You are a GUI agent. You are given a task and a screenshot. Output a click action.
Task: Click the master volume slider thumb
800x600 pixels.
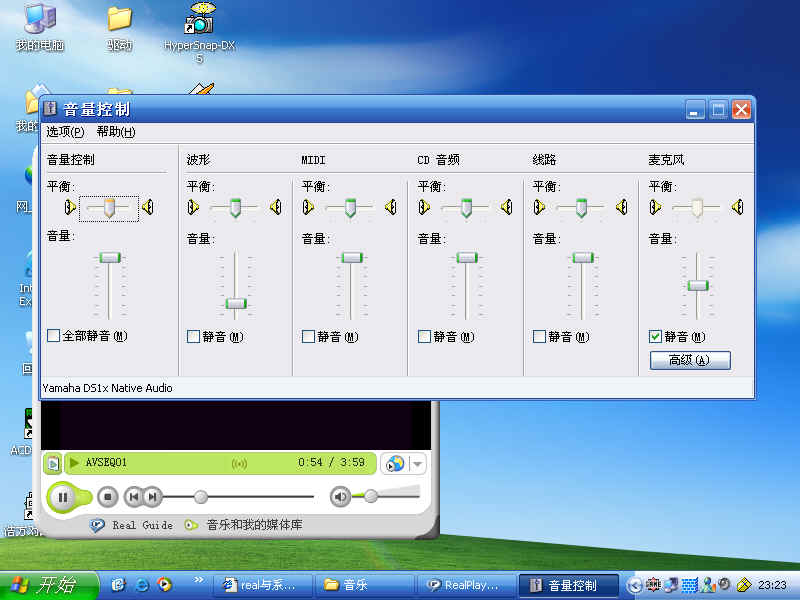(110, 258)
